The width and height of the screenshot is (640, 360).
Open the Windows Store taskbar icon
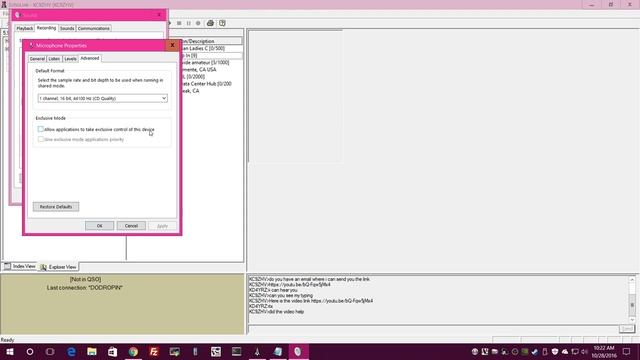[x=112, y=351]
